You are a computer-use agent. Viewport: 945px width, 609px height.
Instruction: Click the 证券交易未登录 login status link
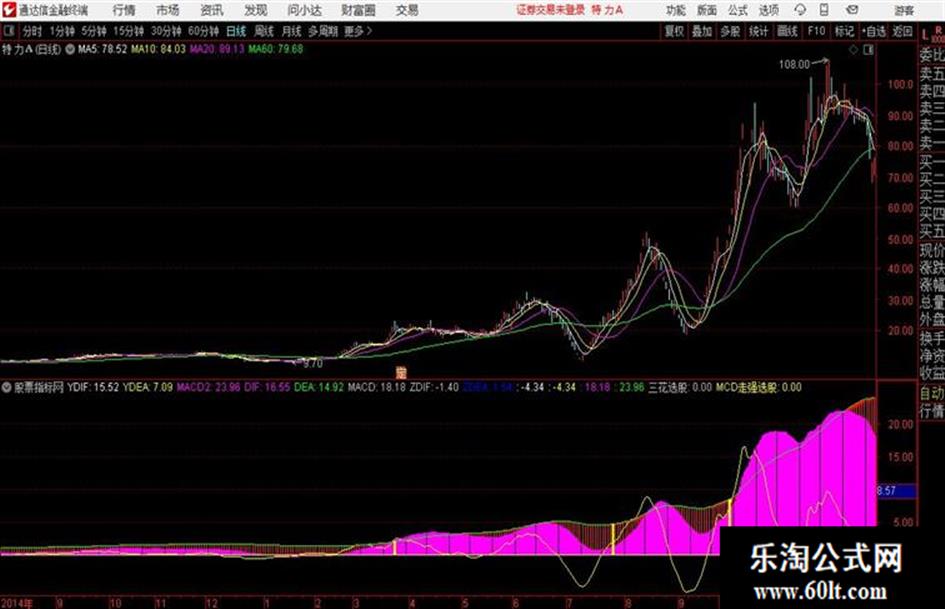click(550, 10)
